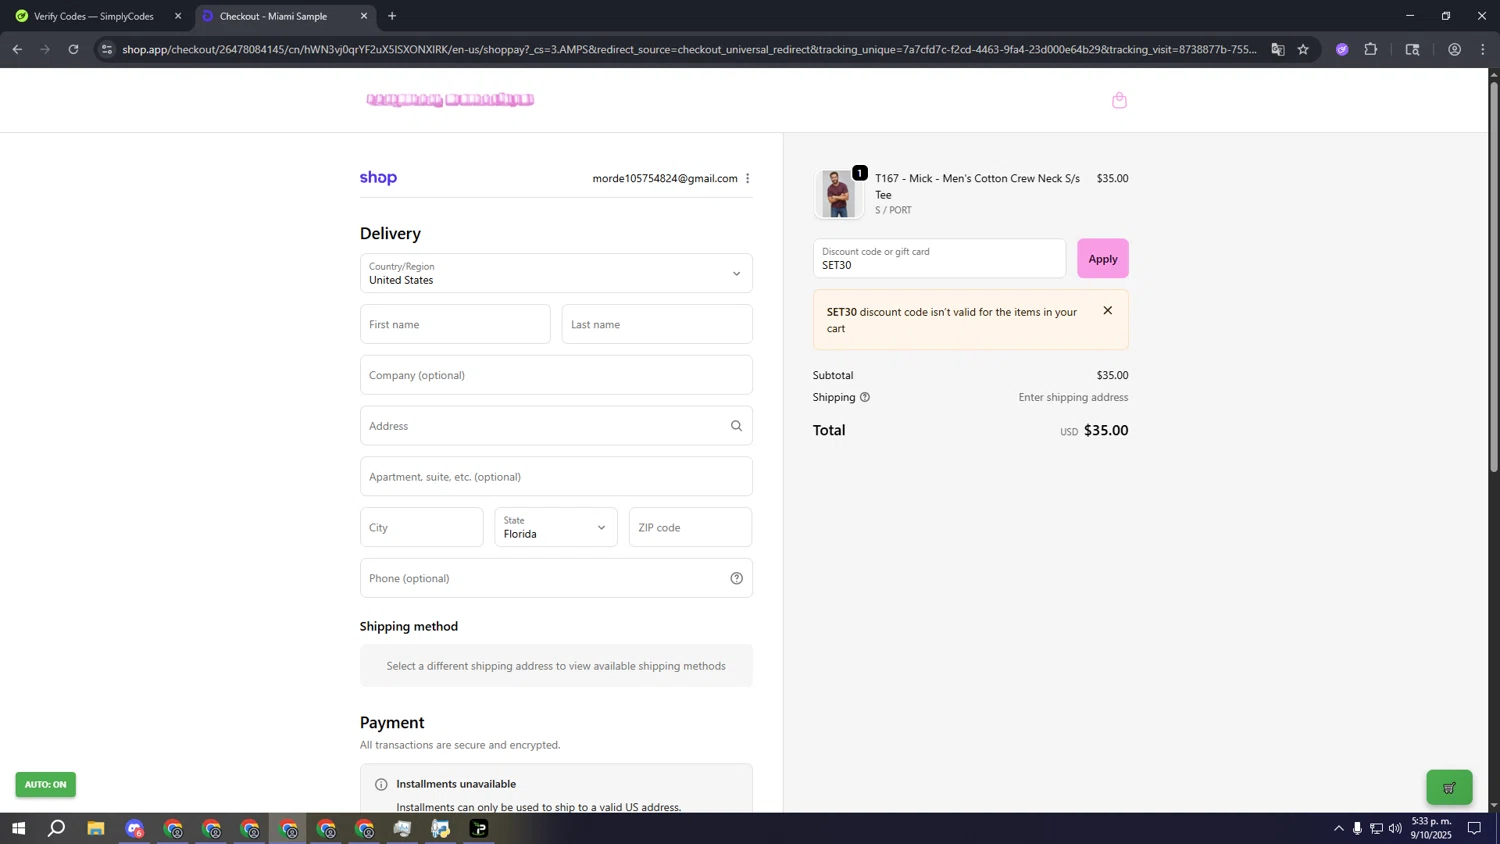Toggle the AUTO: ON button
This screenshot has height=844, width=1500.
tap(45, 785)
